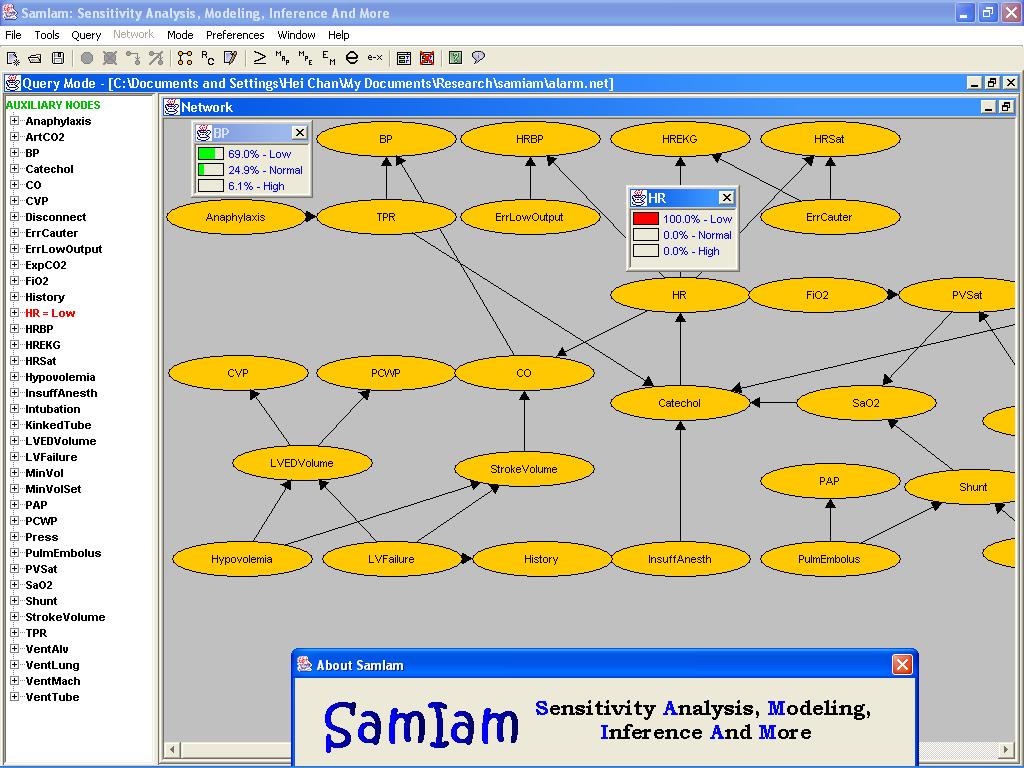Screen dimensions: 1024x768
Task: Select the InsuffAnesth tree item label
Action: coord(61,393)
